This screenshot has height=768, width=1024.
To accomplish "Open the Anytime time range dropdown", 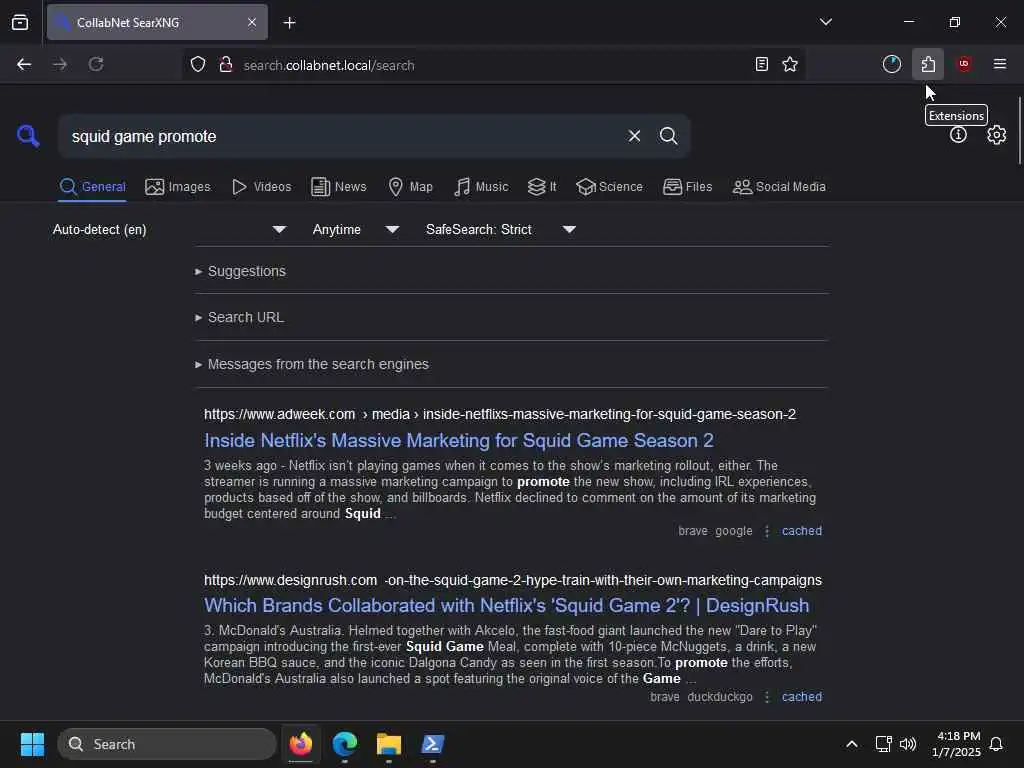I will (356, 230).
